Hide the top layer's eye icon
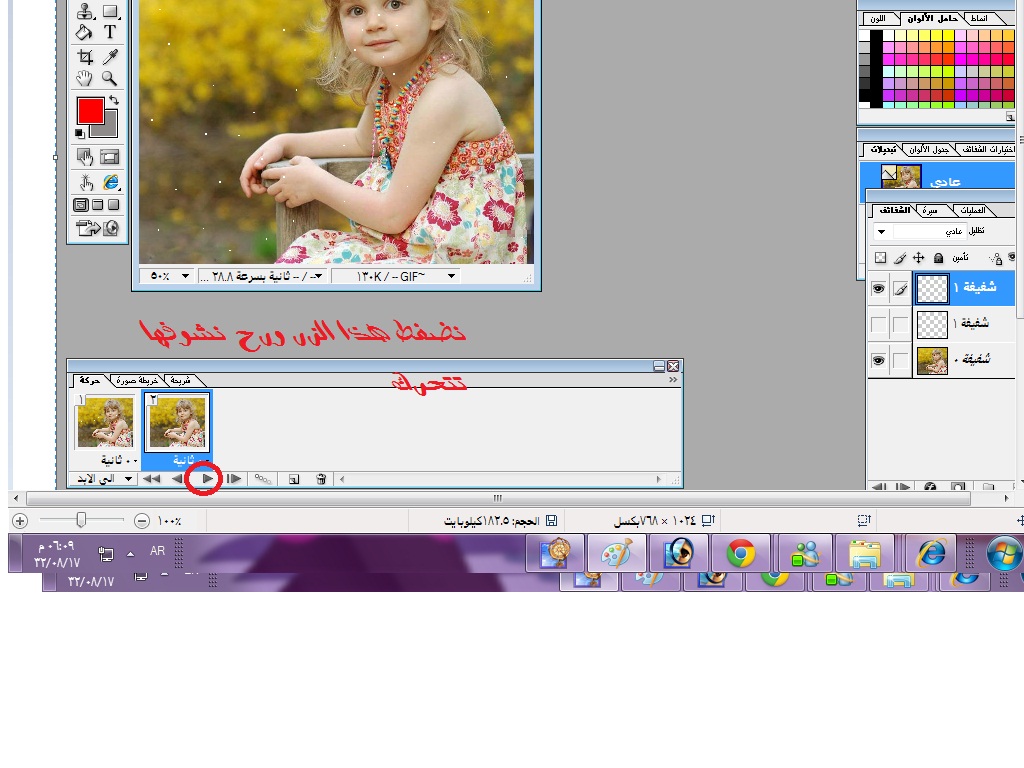 878,289
